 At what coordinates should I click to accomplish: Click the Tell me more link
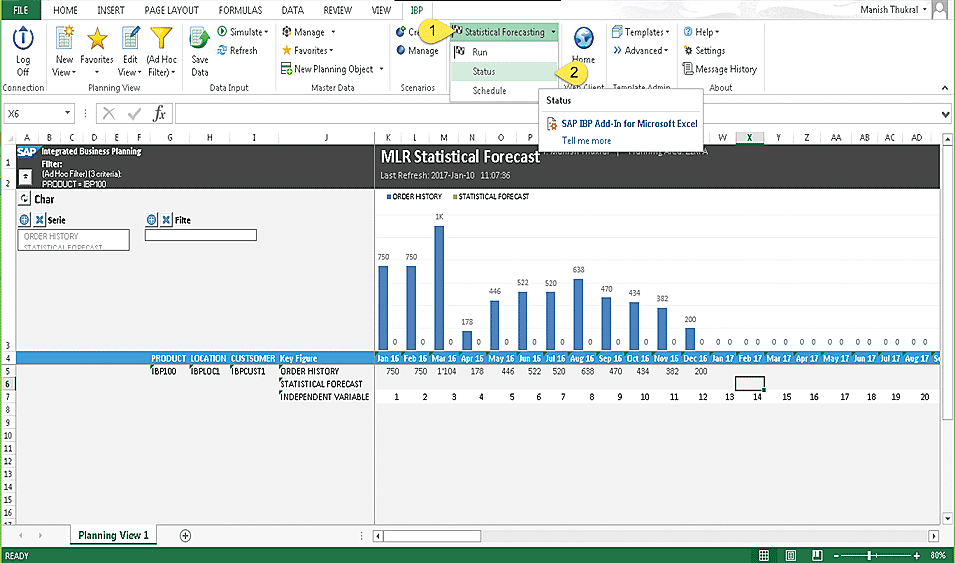[x=586, y=141]
